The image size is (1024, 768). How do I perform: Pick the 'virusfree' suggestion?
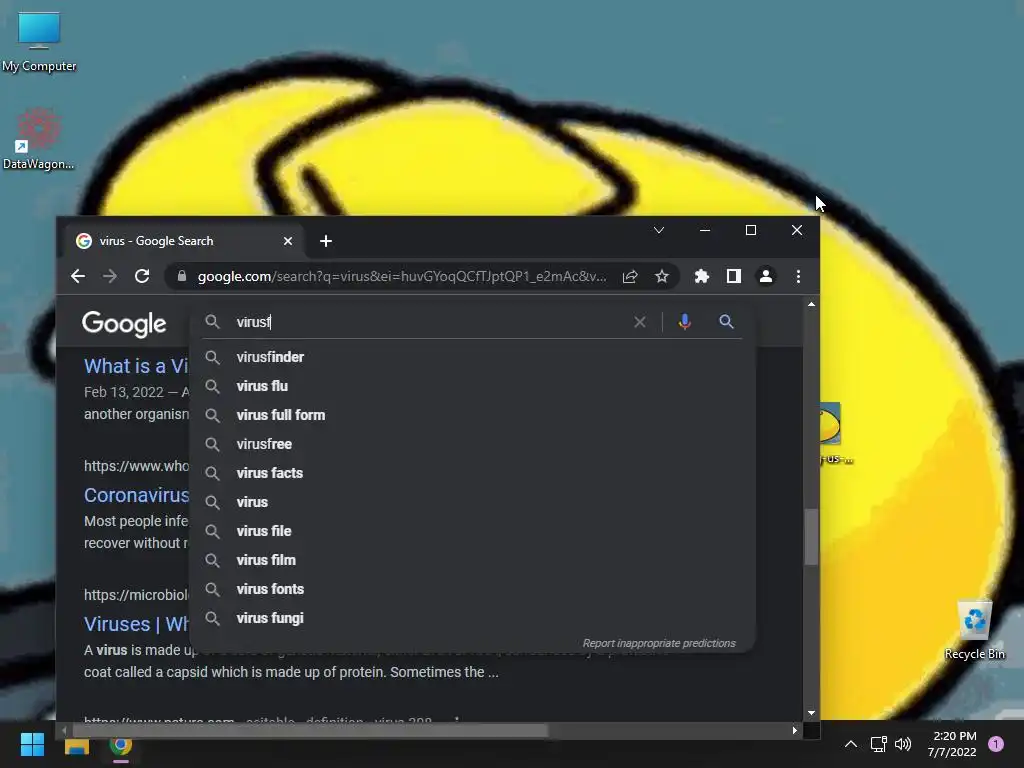pyautogui.click(x=473, y=444)
